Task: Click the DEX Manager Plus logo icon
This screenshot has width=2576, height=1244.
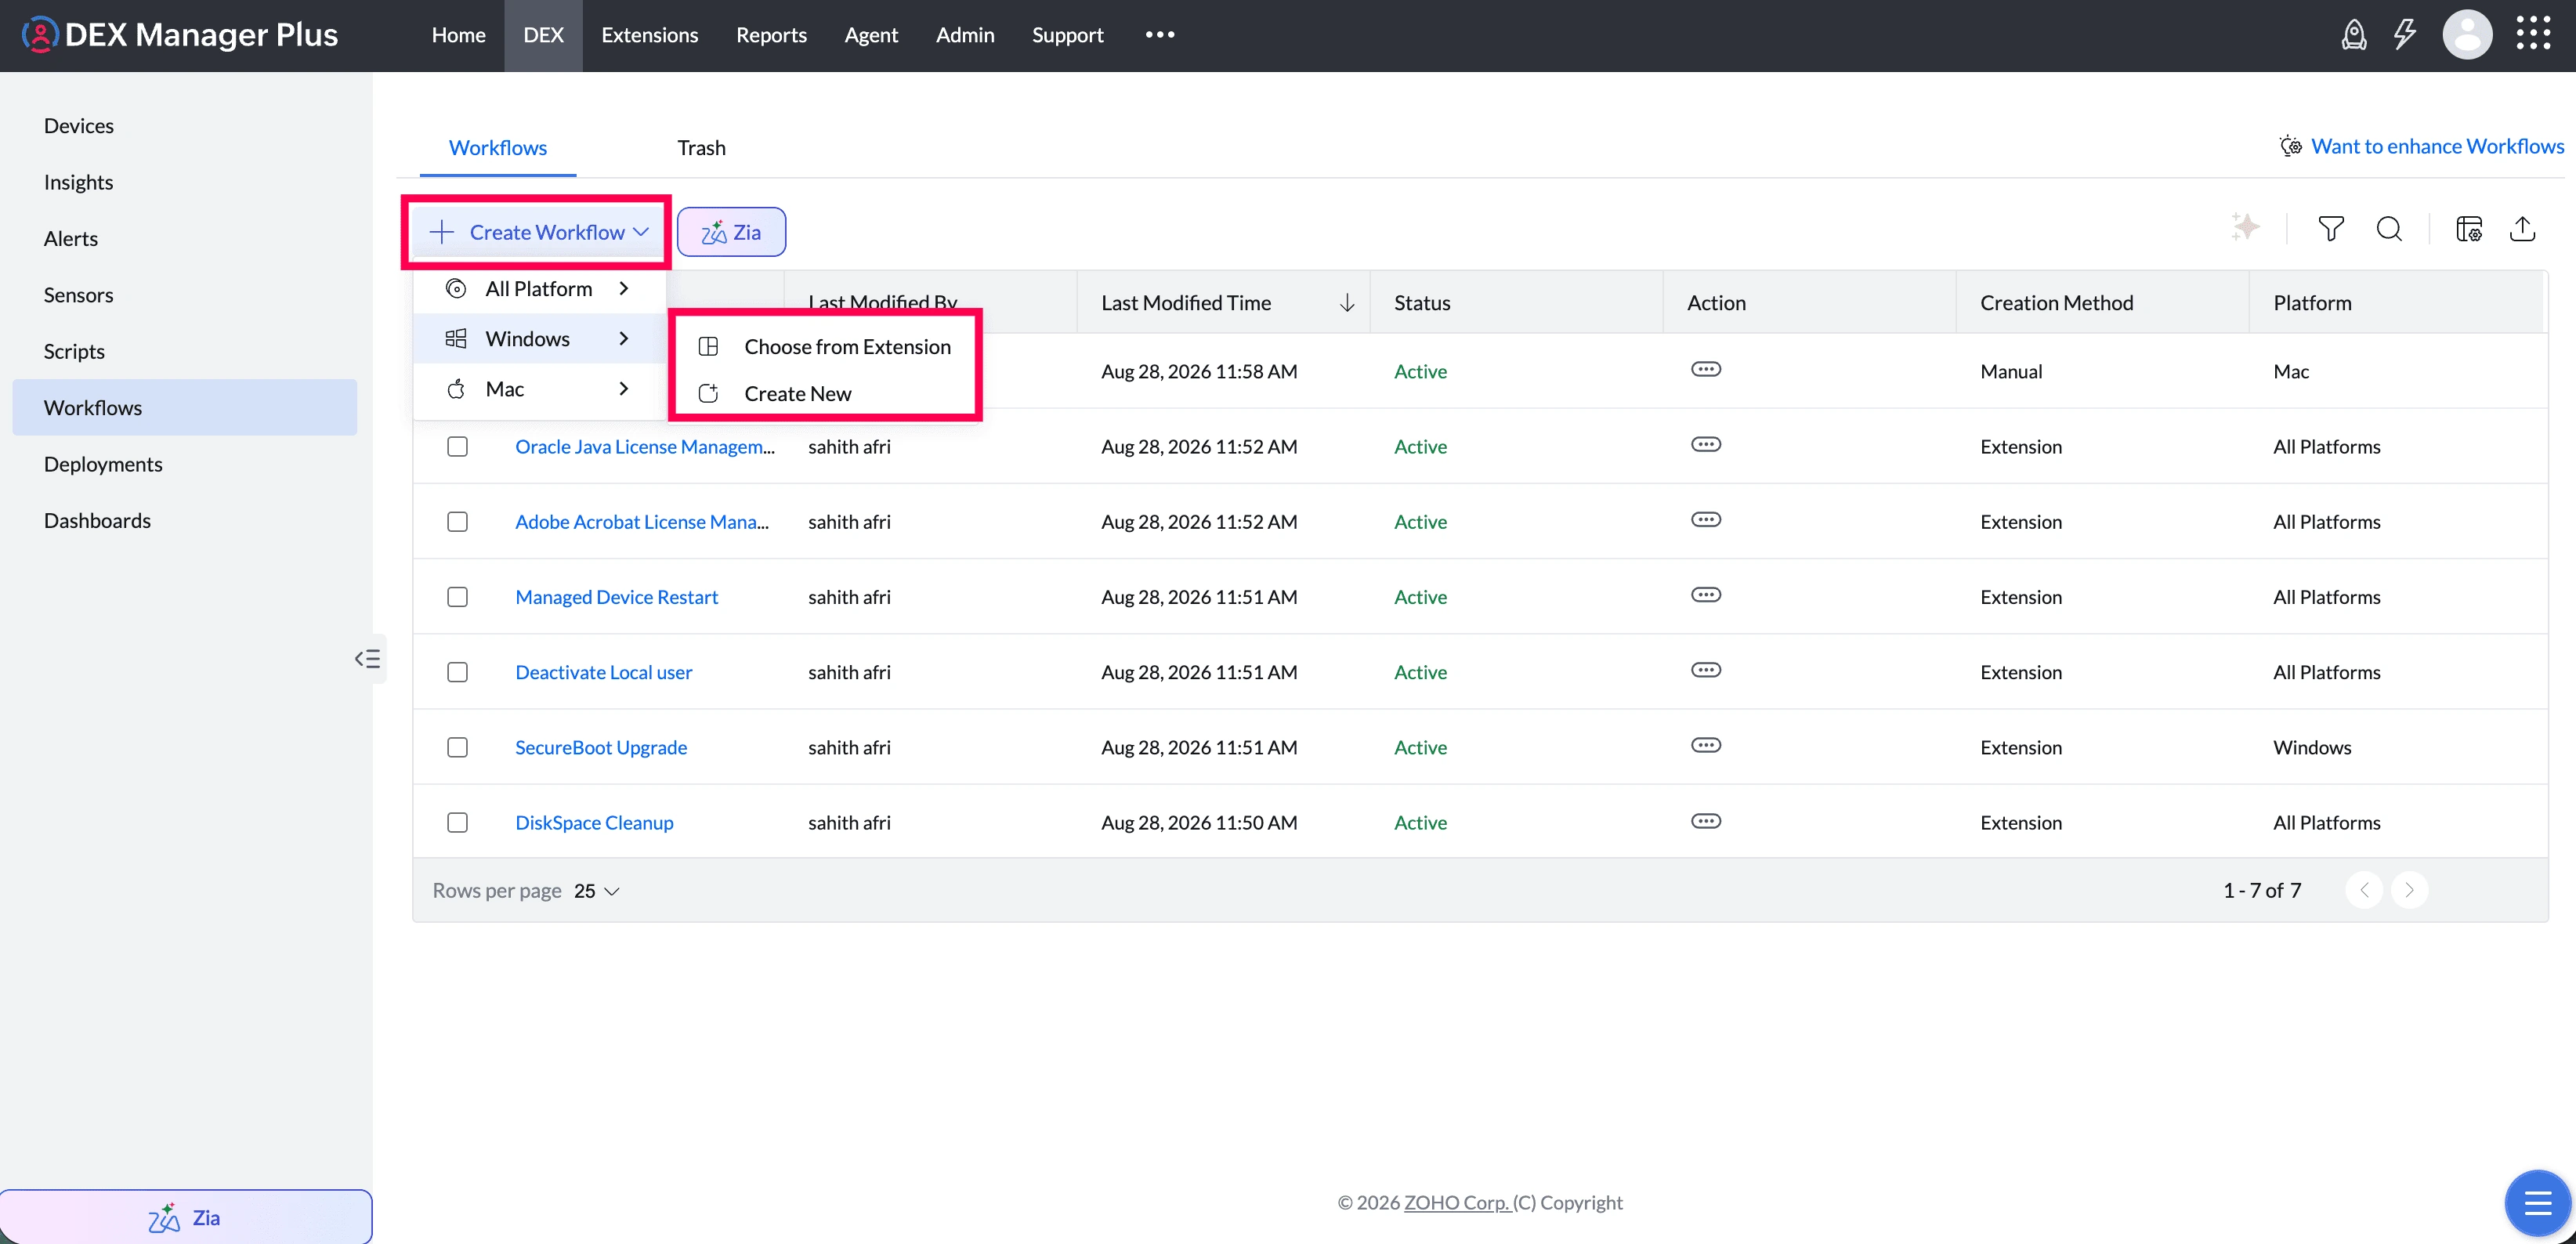Action: (x=39, y=35)
